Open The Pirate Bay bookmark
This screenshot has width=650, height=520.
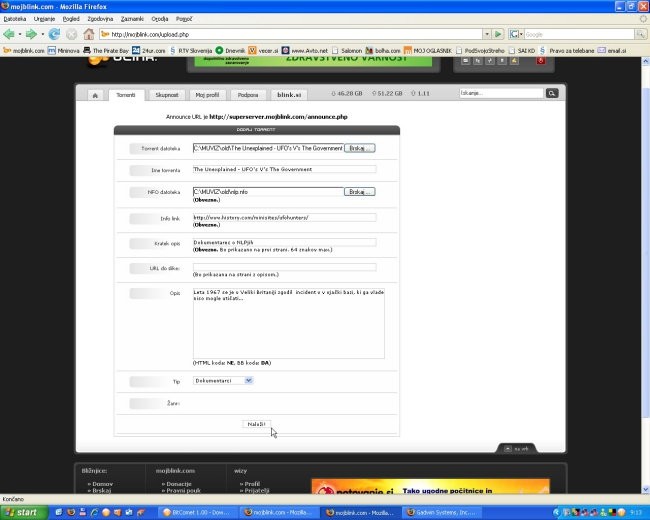(109, 49)
